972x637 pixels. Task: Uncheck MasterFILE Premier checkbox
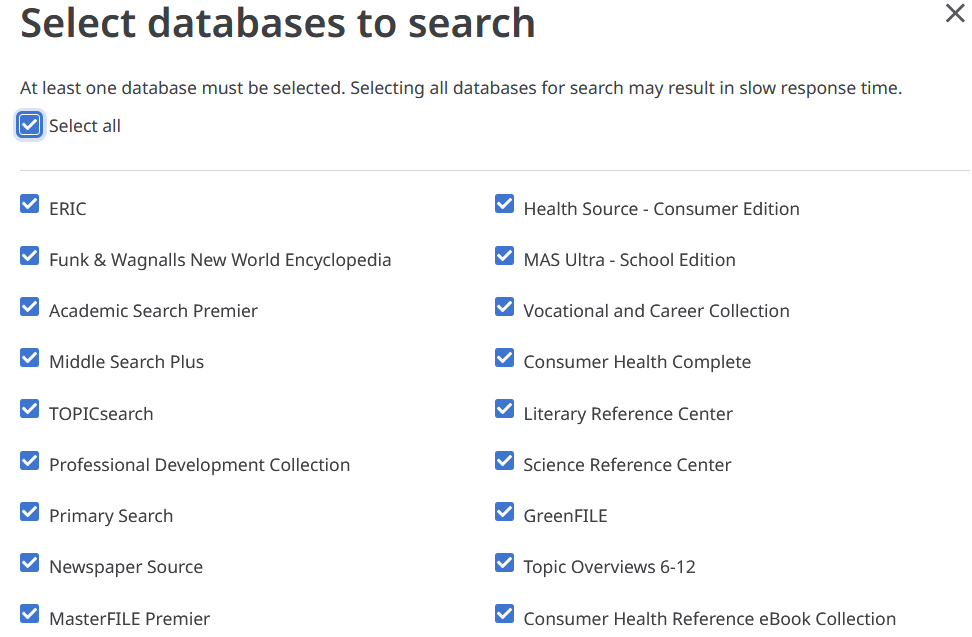[29, 613]
